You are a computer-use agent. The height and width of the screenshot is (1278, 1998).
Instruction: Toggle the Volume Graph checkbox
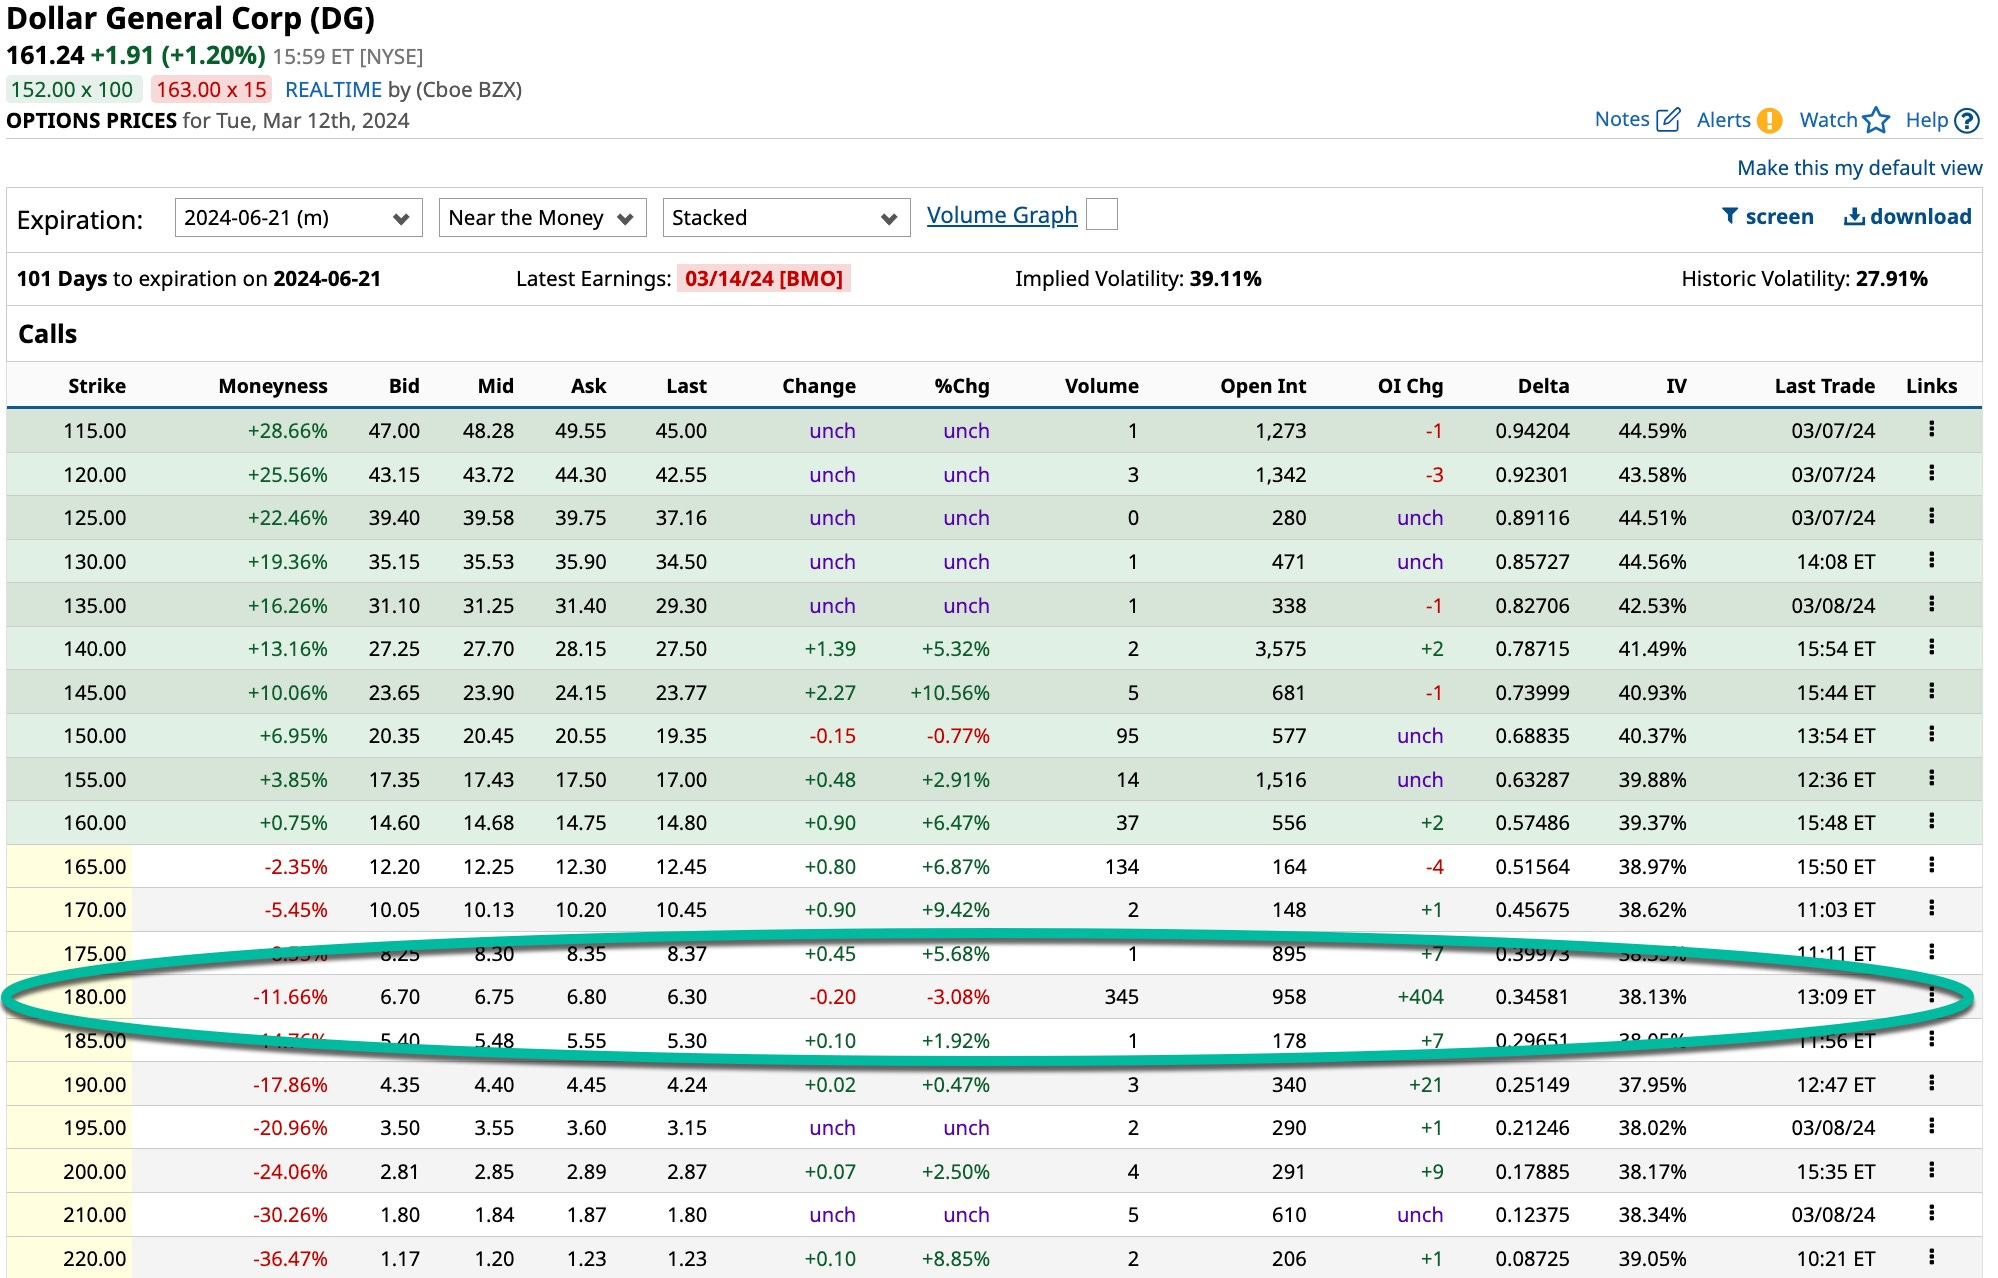coord(1101,215)
